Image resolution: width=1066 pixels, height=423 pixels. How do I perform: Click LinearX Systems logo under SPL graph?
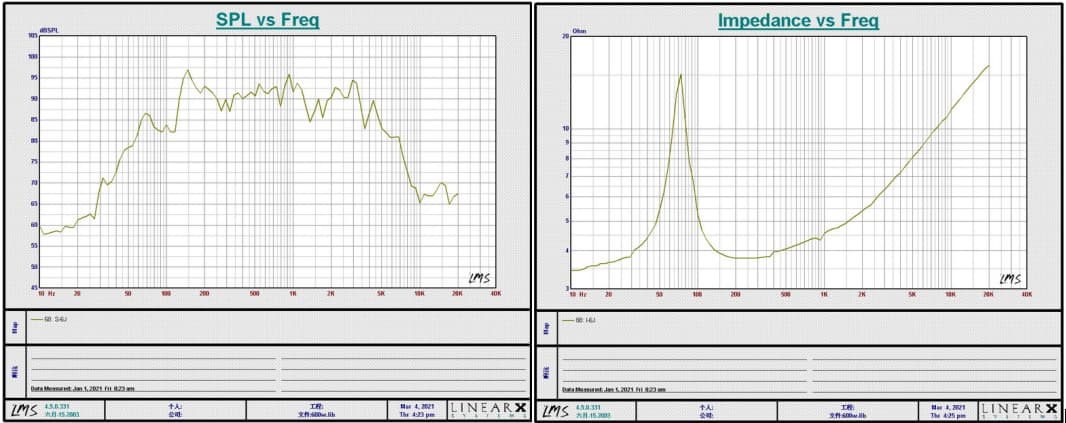coord(487,410)
